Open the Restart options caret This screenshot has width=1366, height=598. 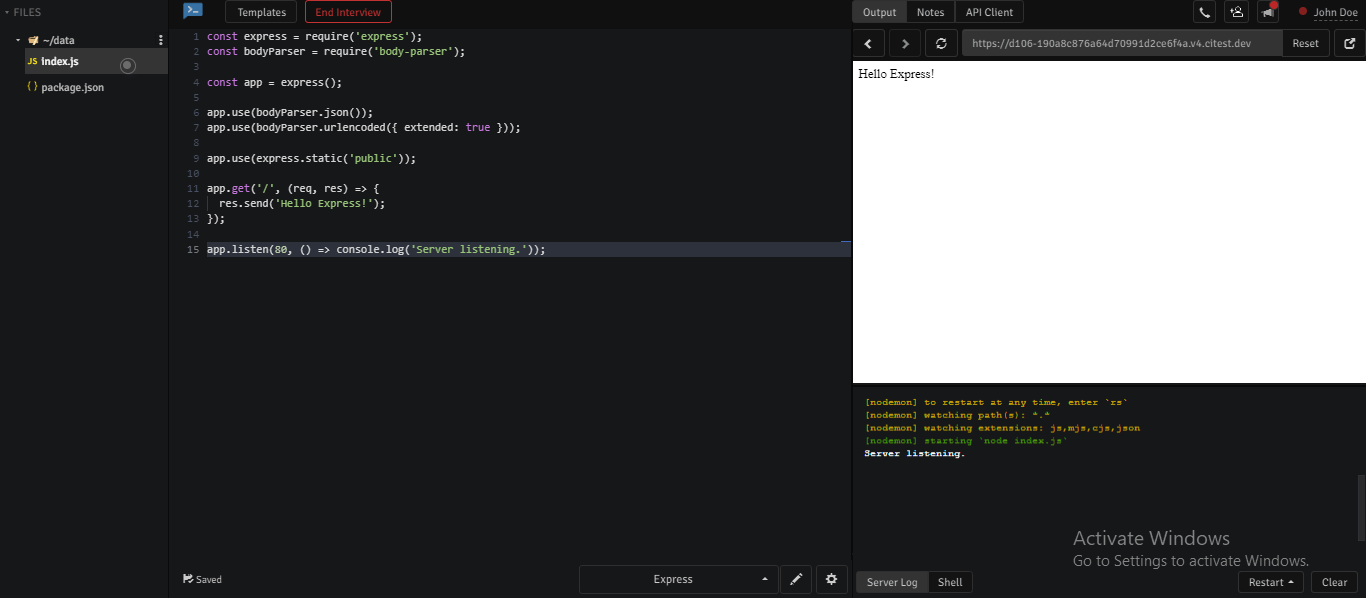tap(1292, 582)
